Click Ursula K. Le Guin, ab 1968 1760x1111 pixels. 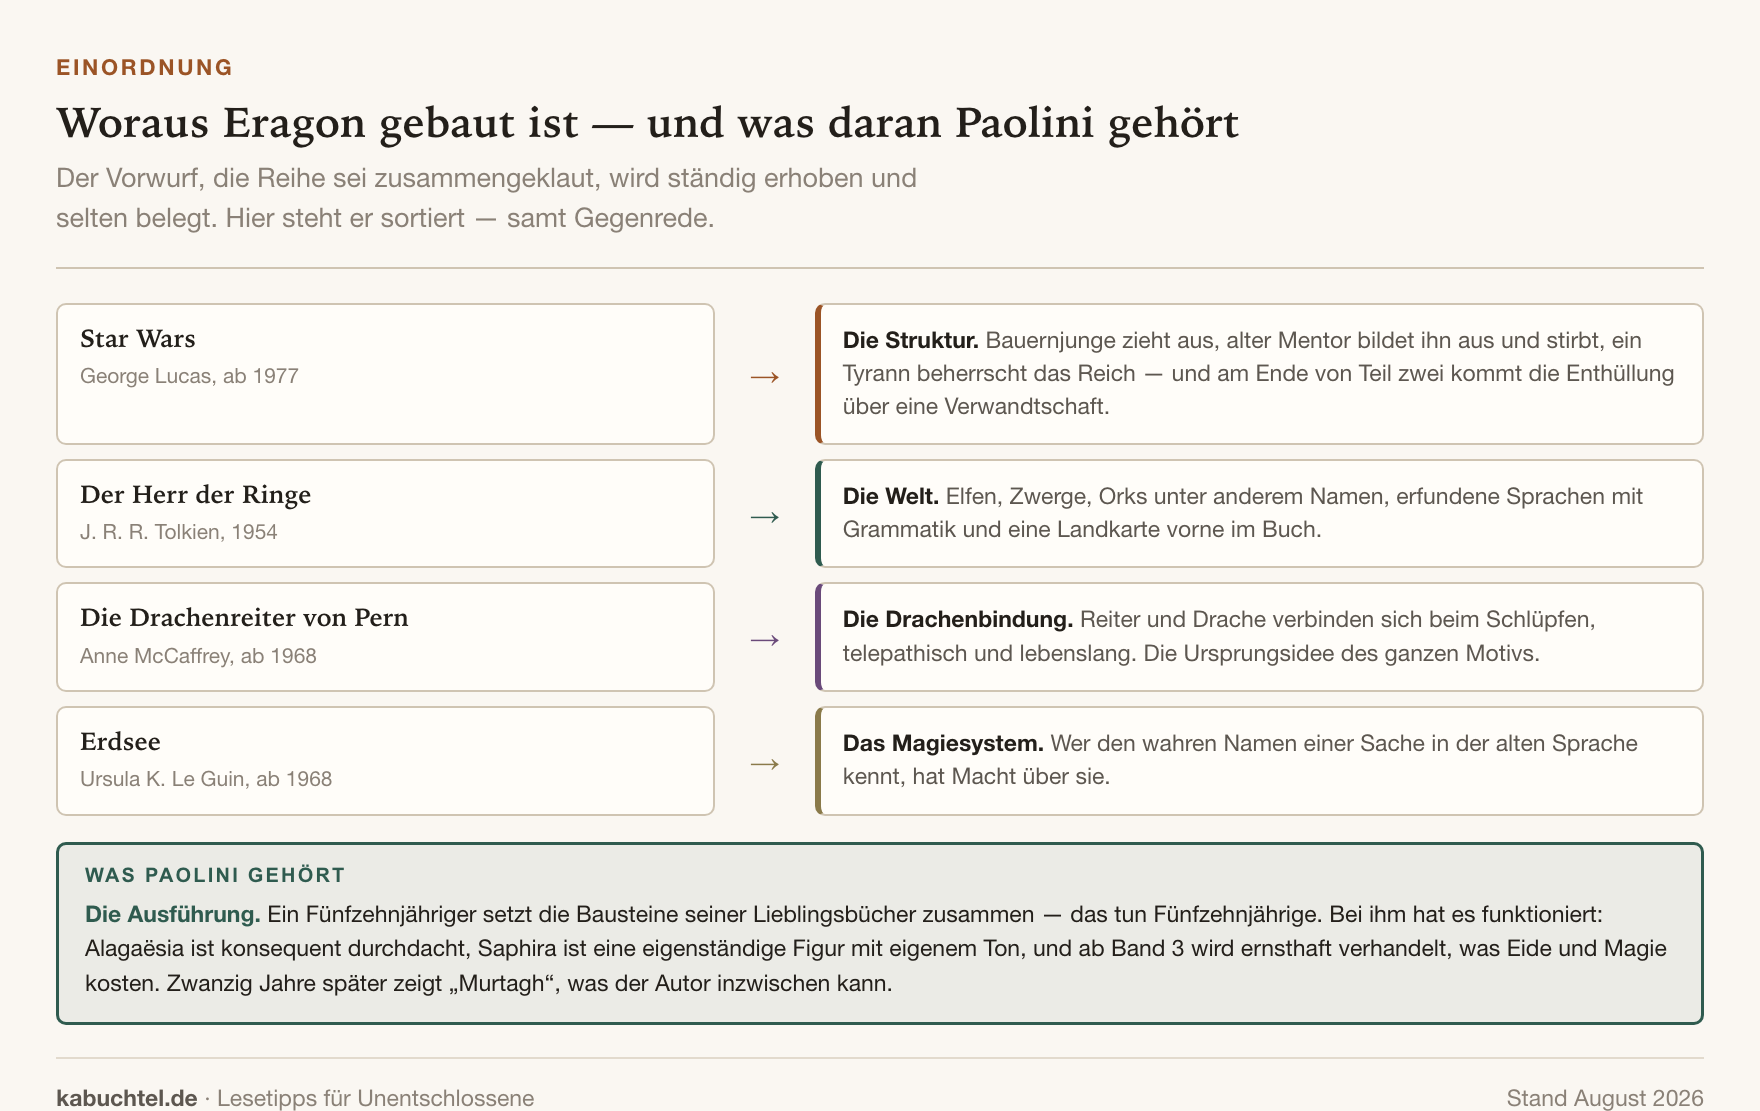(x=206, y=779)
